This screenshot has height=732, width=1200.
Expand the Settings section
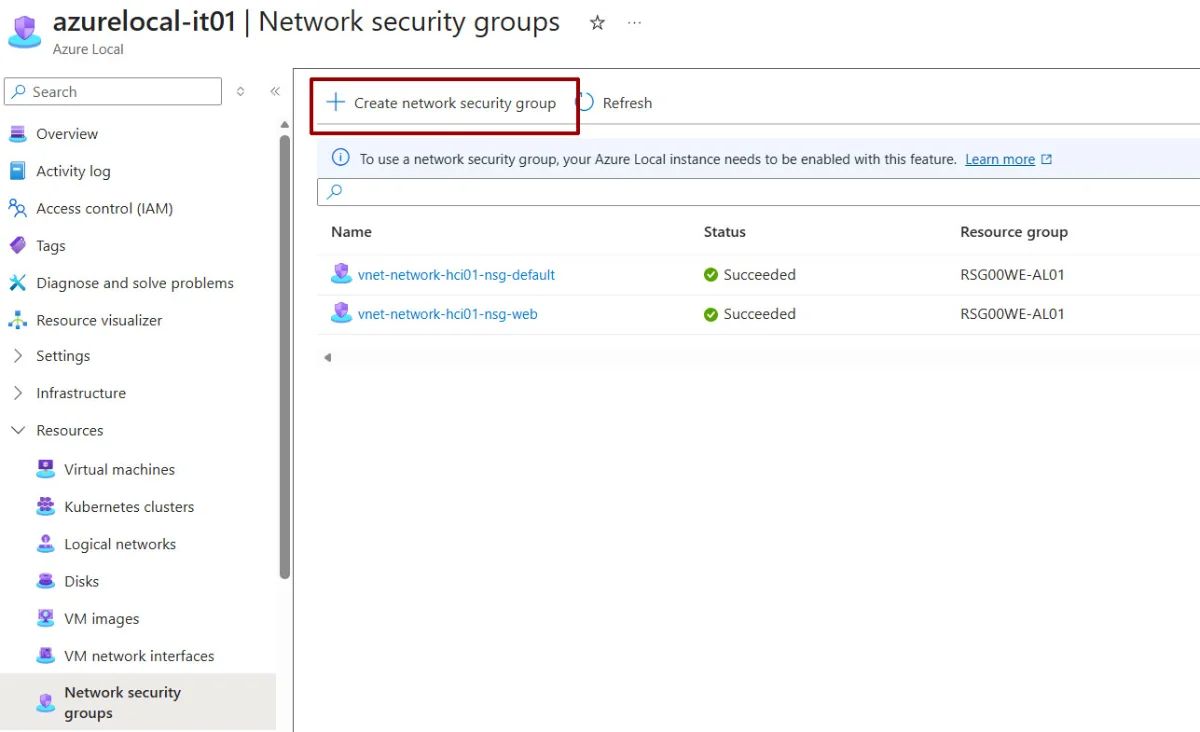17,356
